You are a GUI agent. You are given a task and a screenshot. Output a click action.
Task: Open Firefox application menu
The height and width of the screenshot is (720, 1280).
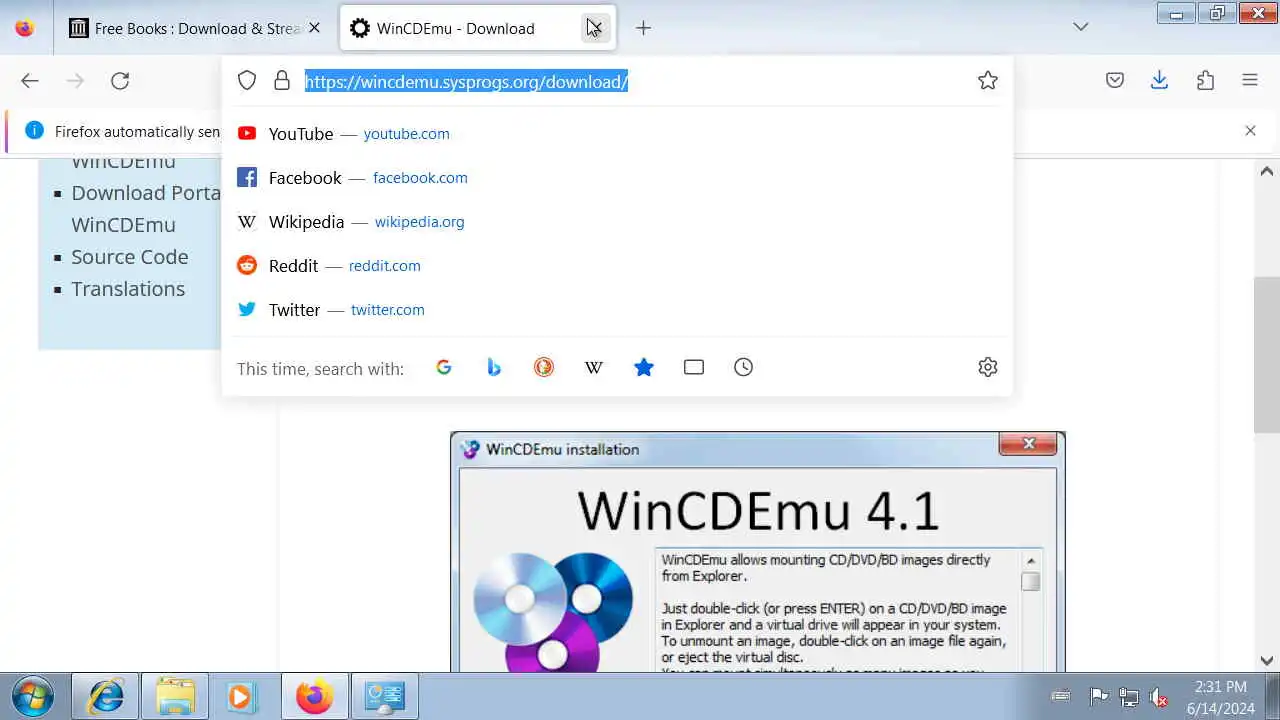tap(1250, 81)
